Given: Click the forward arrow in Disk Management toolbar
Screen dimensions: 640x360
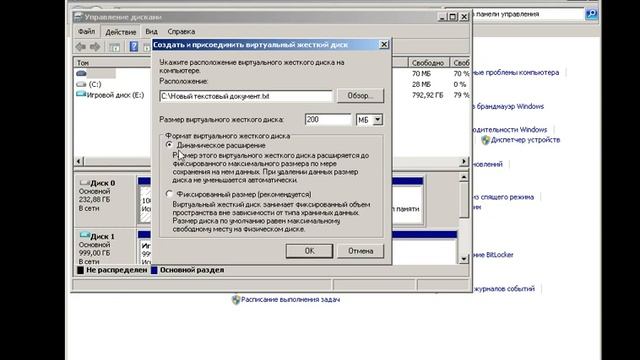Looking at the screenshot, I should [95, 47].
